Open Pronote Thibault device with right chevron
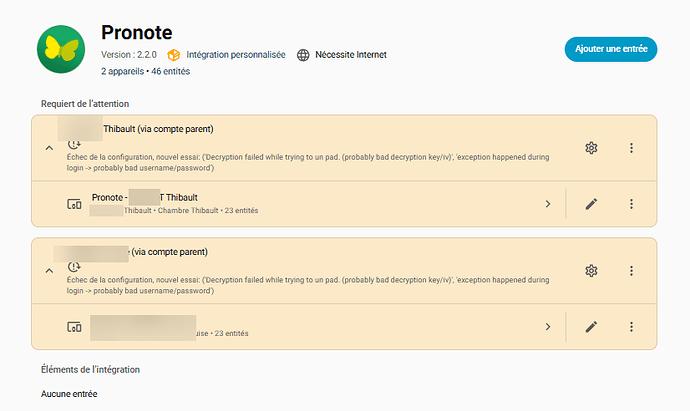Screen dimensions: 690x411 click(547, 204)
